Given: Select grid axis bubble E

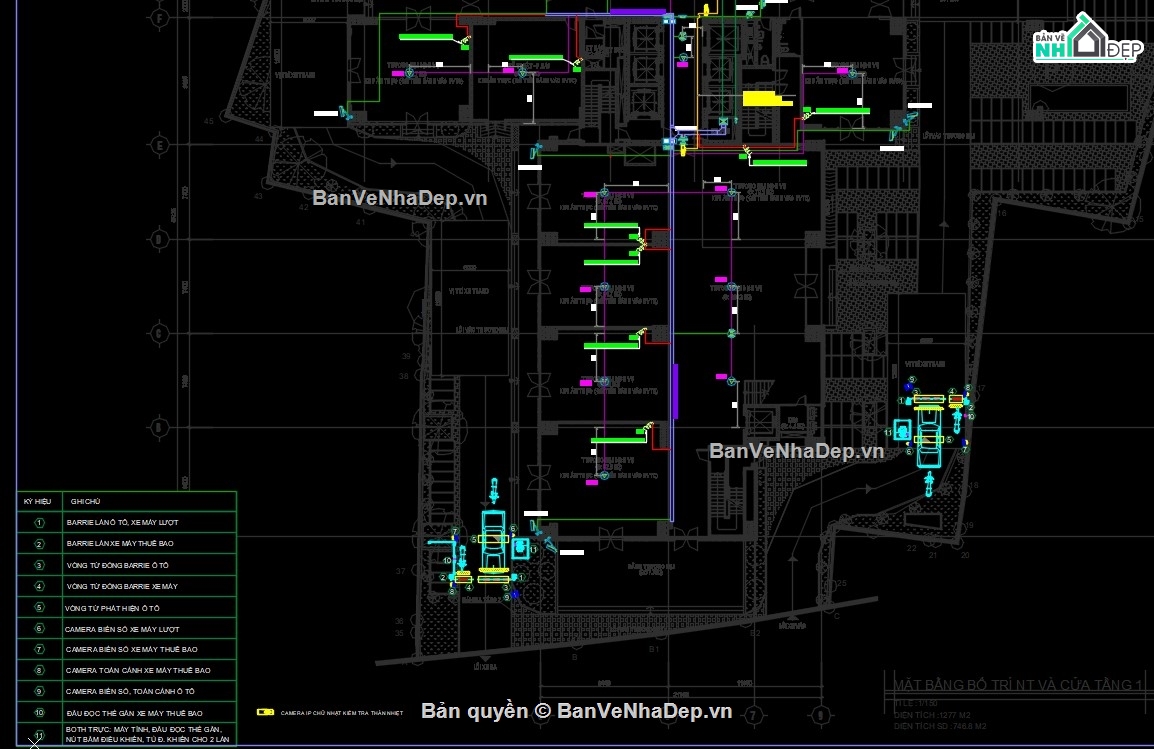Looking at the screenshot, I should [160, 145].
